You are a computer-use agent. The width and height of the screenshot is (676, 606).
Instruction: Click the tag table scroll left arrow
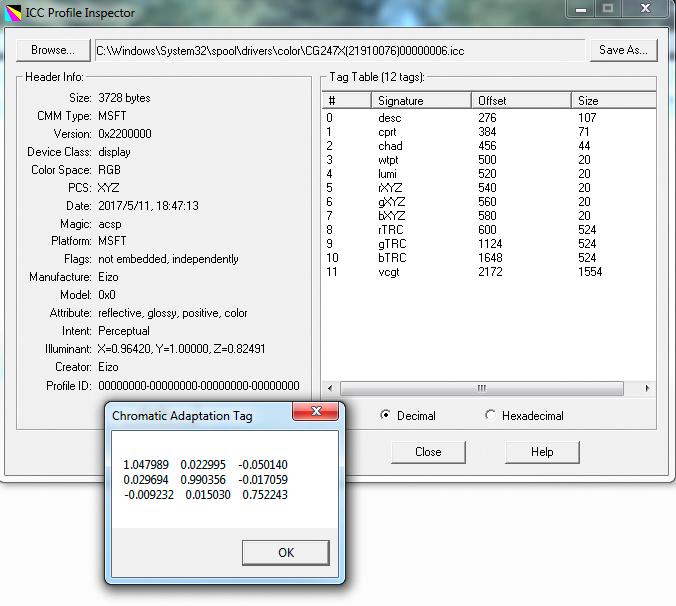(330, 388)
